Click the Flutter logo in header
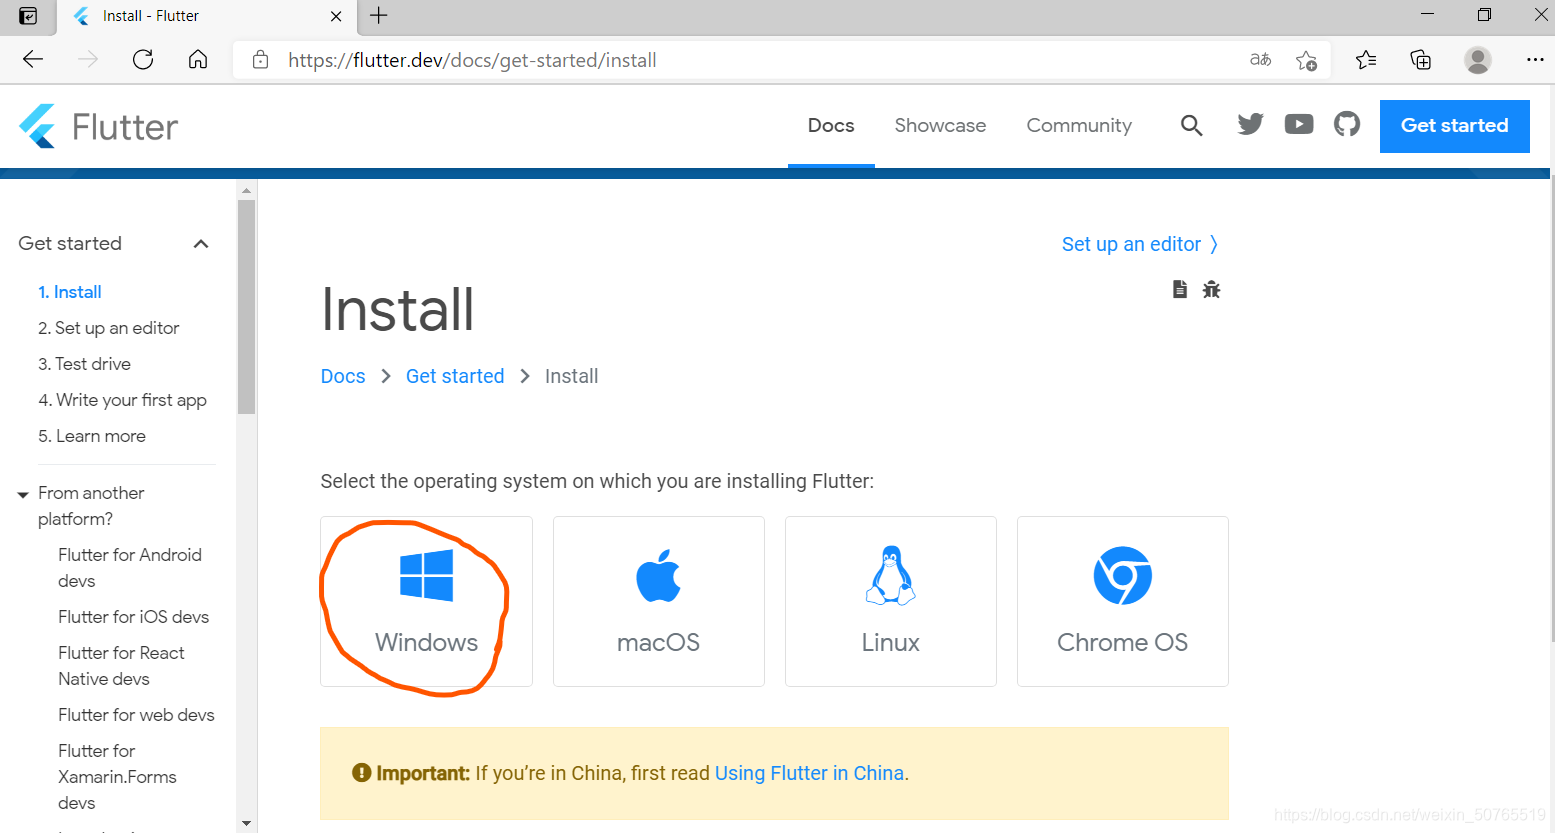Image resolution: width=1555 pixels, height=833 pixels. [98, 126]
